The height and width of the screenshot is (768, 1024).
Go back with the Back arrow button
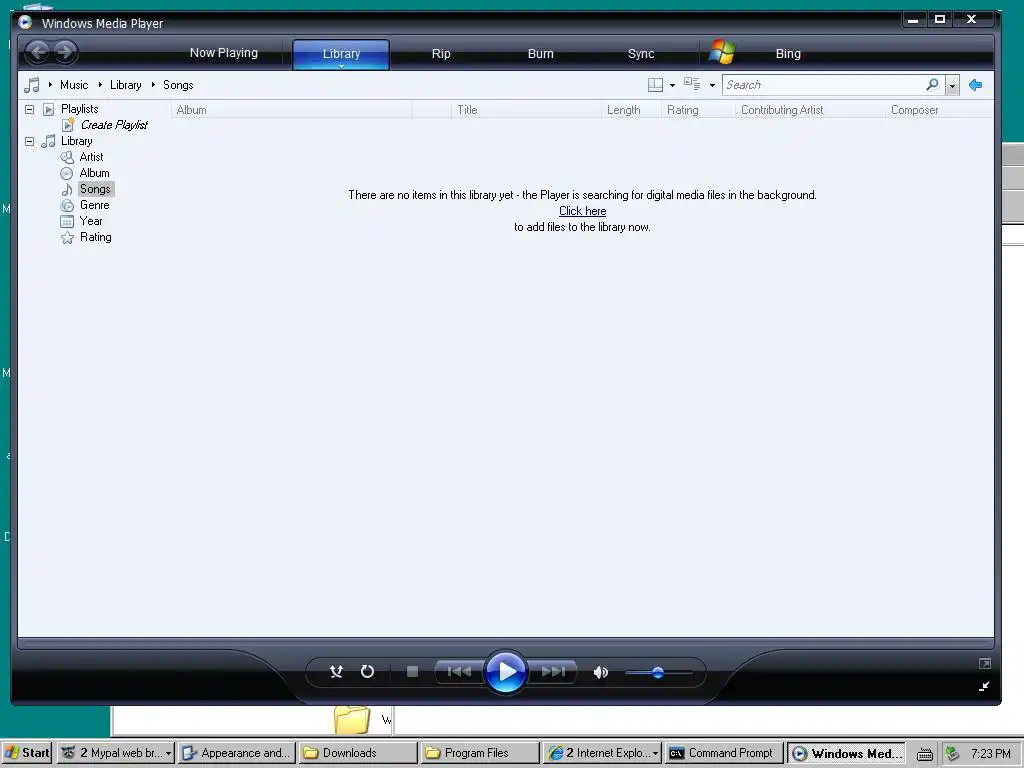pos(38,52)
